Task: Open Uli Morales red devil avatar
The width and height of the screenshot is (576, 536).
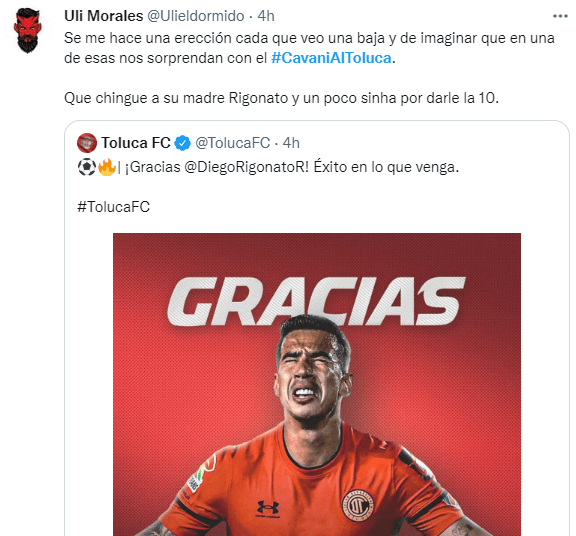Action: [28, 30]
